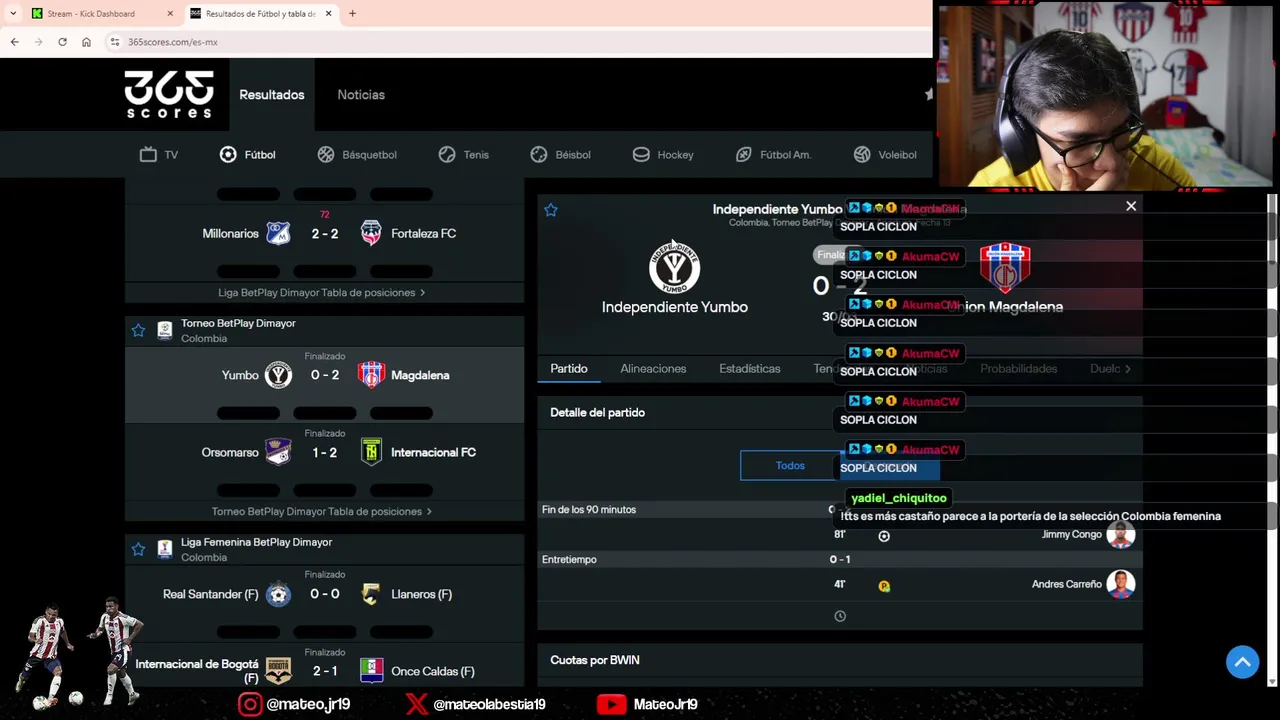Viewport: 1280px width, 720px height.
Task: Open the Union Magdalena crest in detail panel
Action: 1005,266
